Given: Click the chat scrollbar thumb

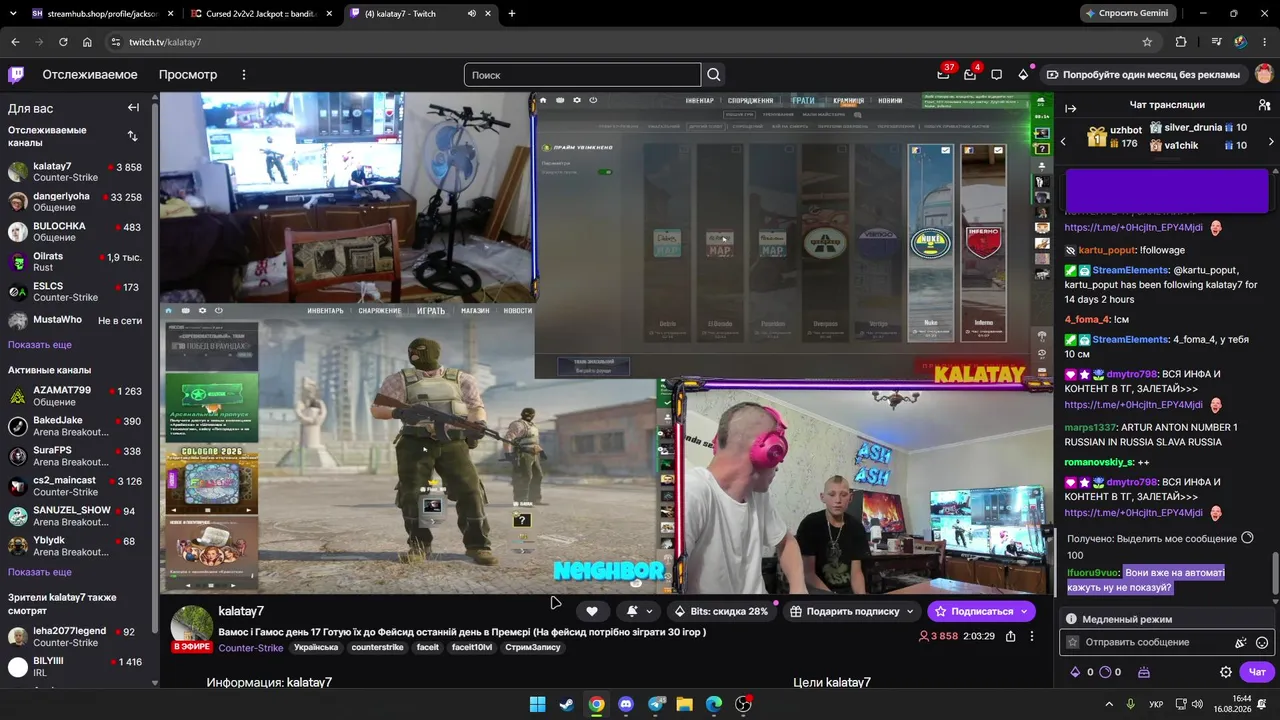Looking at the screenshot, I should (x=1274, y=574).
